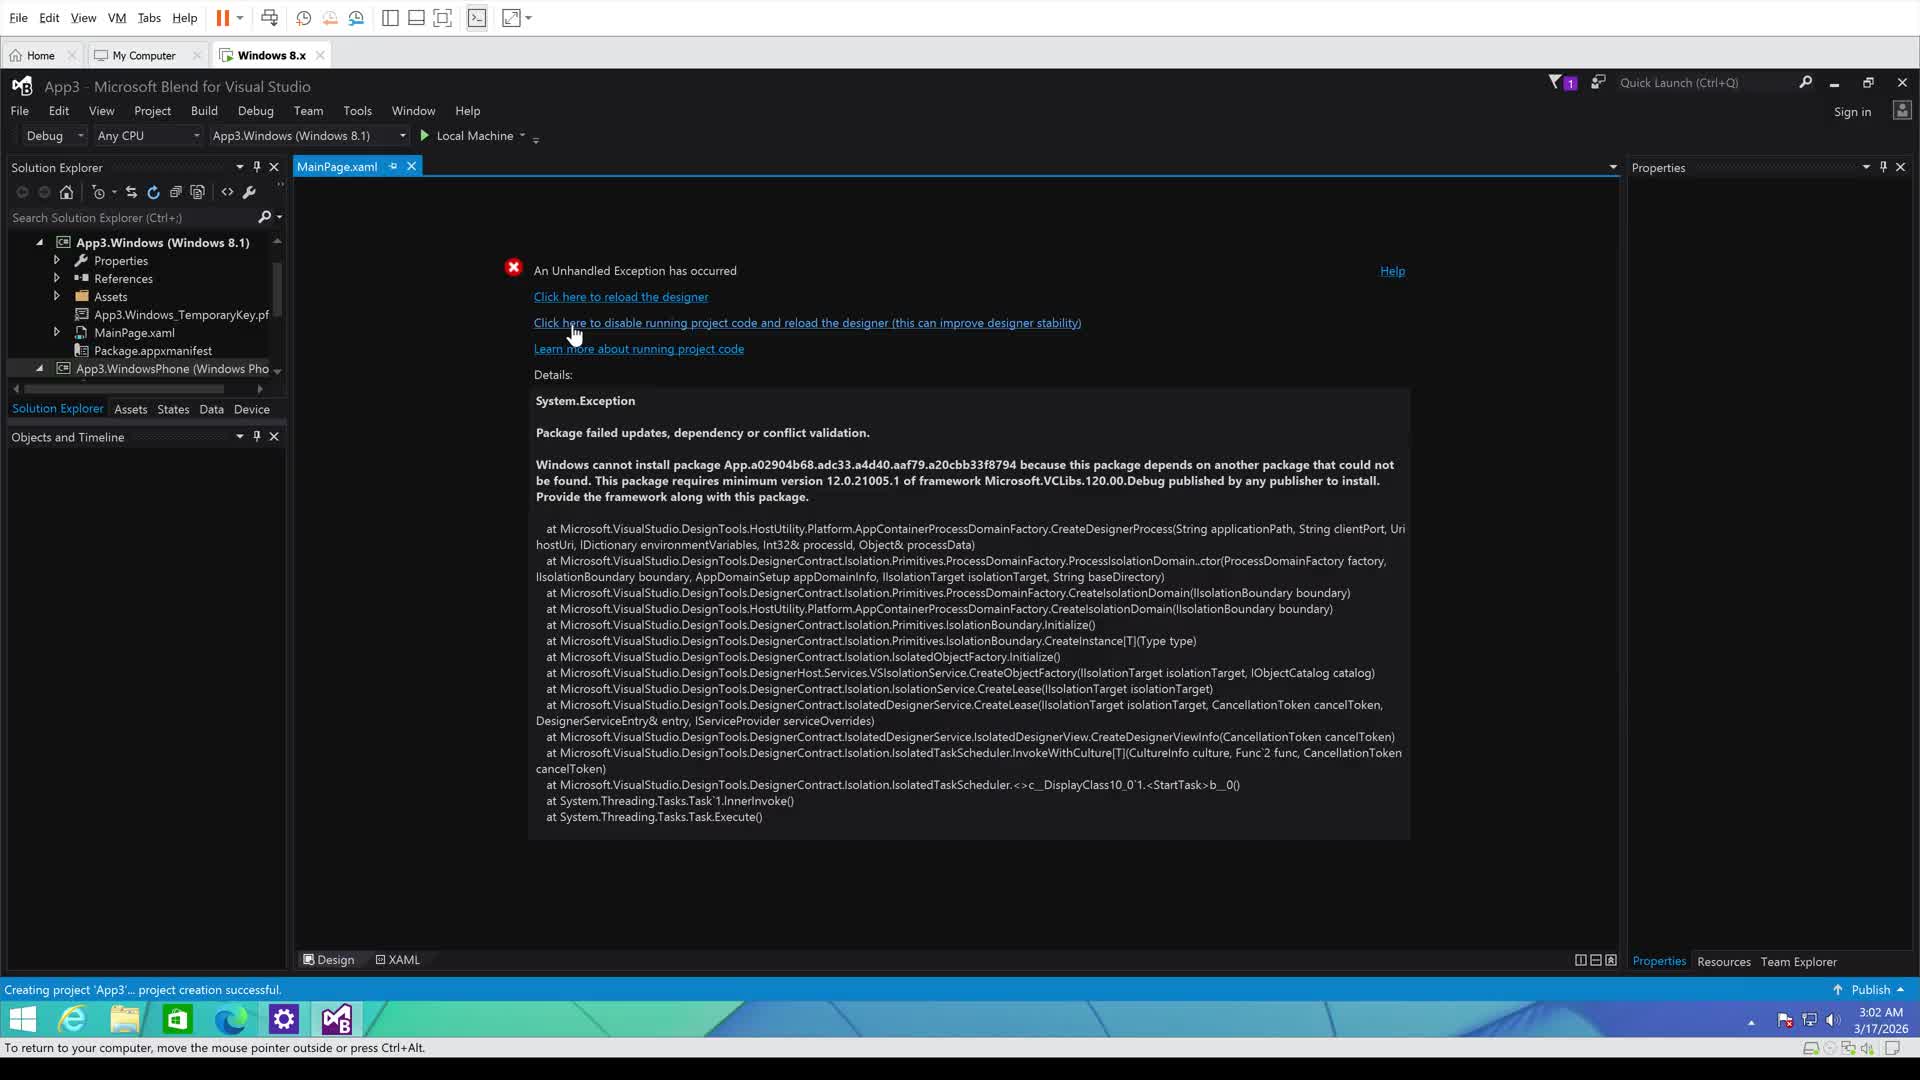Image resolution: width=1920 pixels, height=1080 pixels.
Task: Switch to the XAML view tab
Action: point(397,960)
